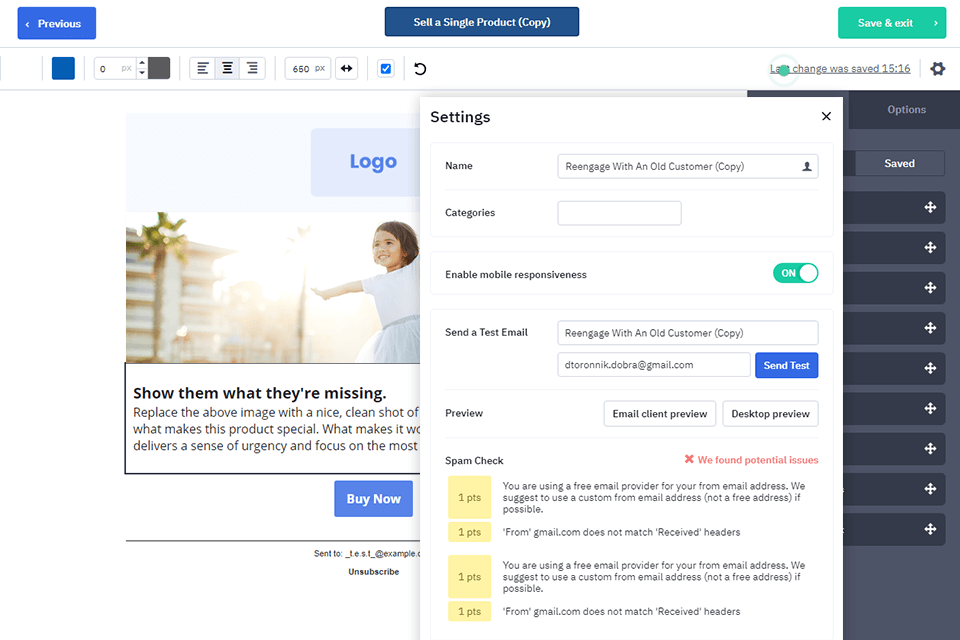This screenshot has height=640, width=960.
Task: Click the full-width arrows icon
Action: click(x=346, y=68)
